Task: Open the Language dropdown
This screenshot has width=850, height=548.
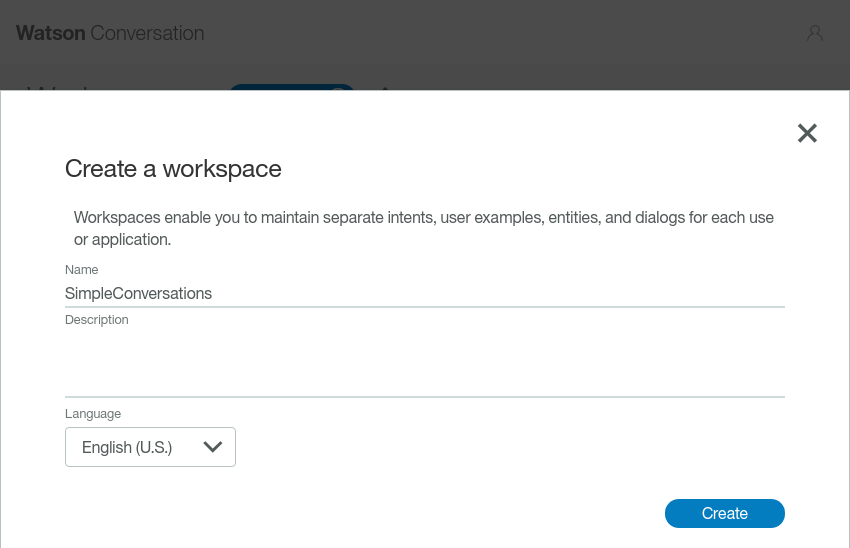Action: click(150, 447)
